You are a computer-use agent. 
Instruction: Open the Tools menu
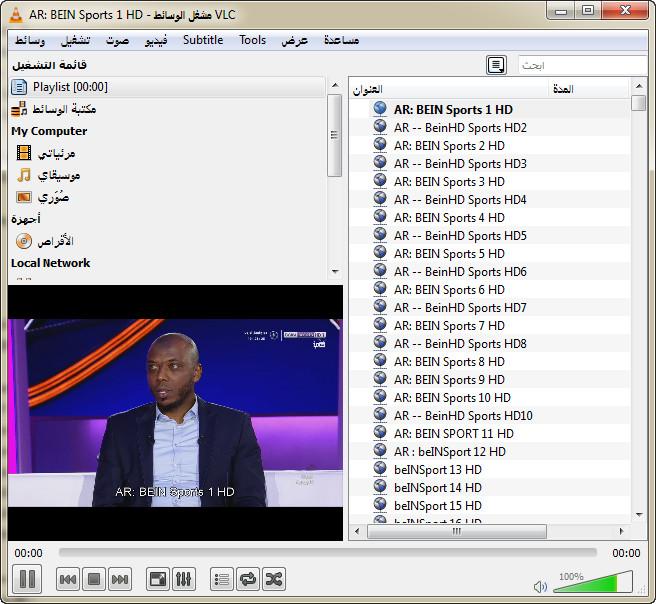252,40
